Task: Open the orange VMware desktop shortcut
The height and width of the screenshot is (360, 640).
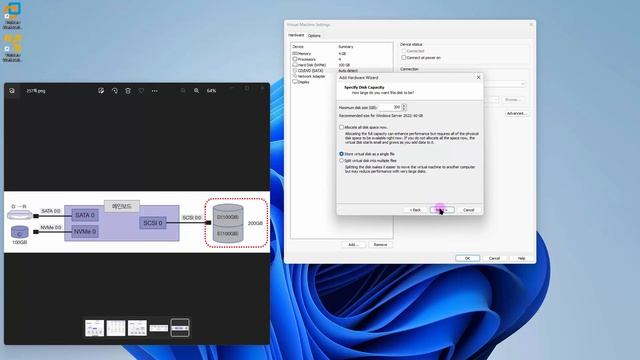Action: [12, 48]
